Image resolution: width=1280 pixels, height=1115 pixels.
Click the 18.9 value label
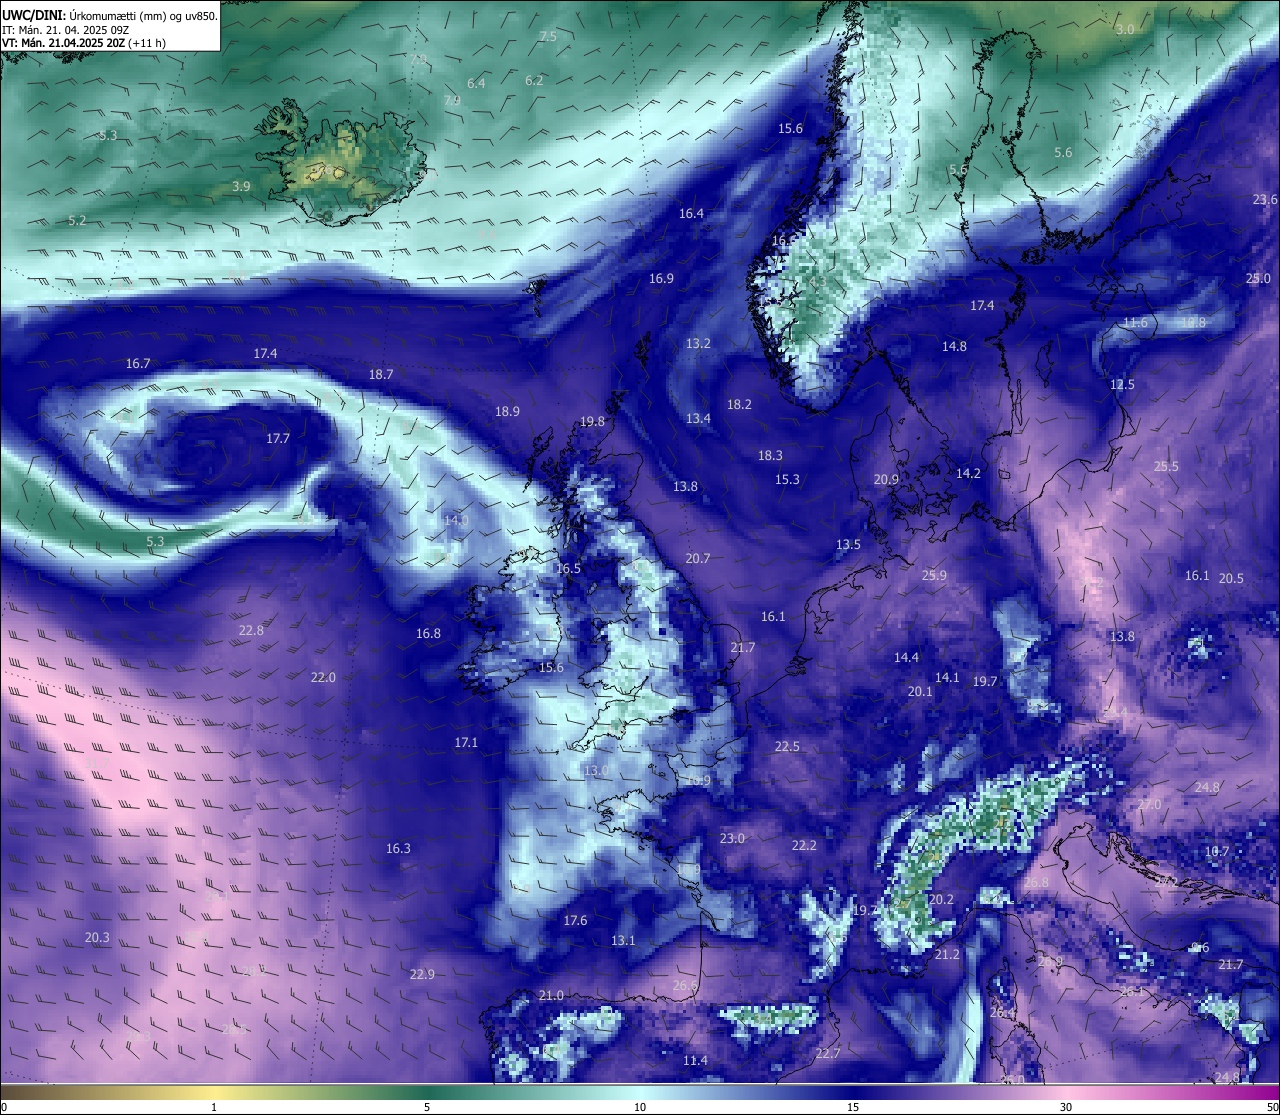click(x=507, y=411)
